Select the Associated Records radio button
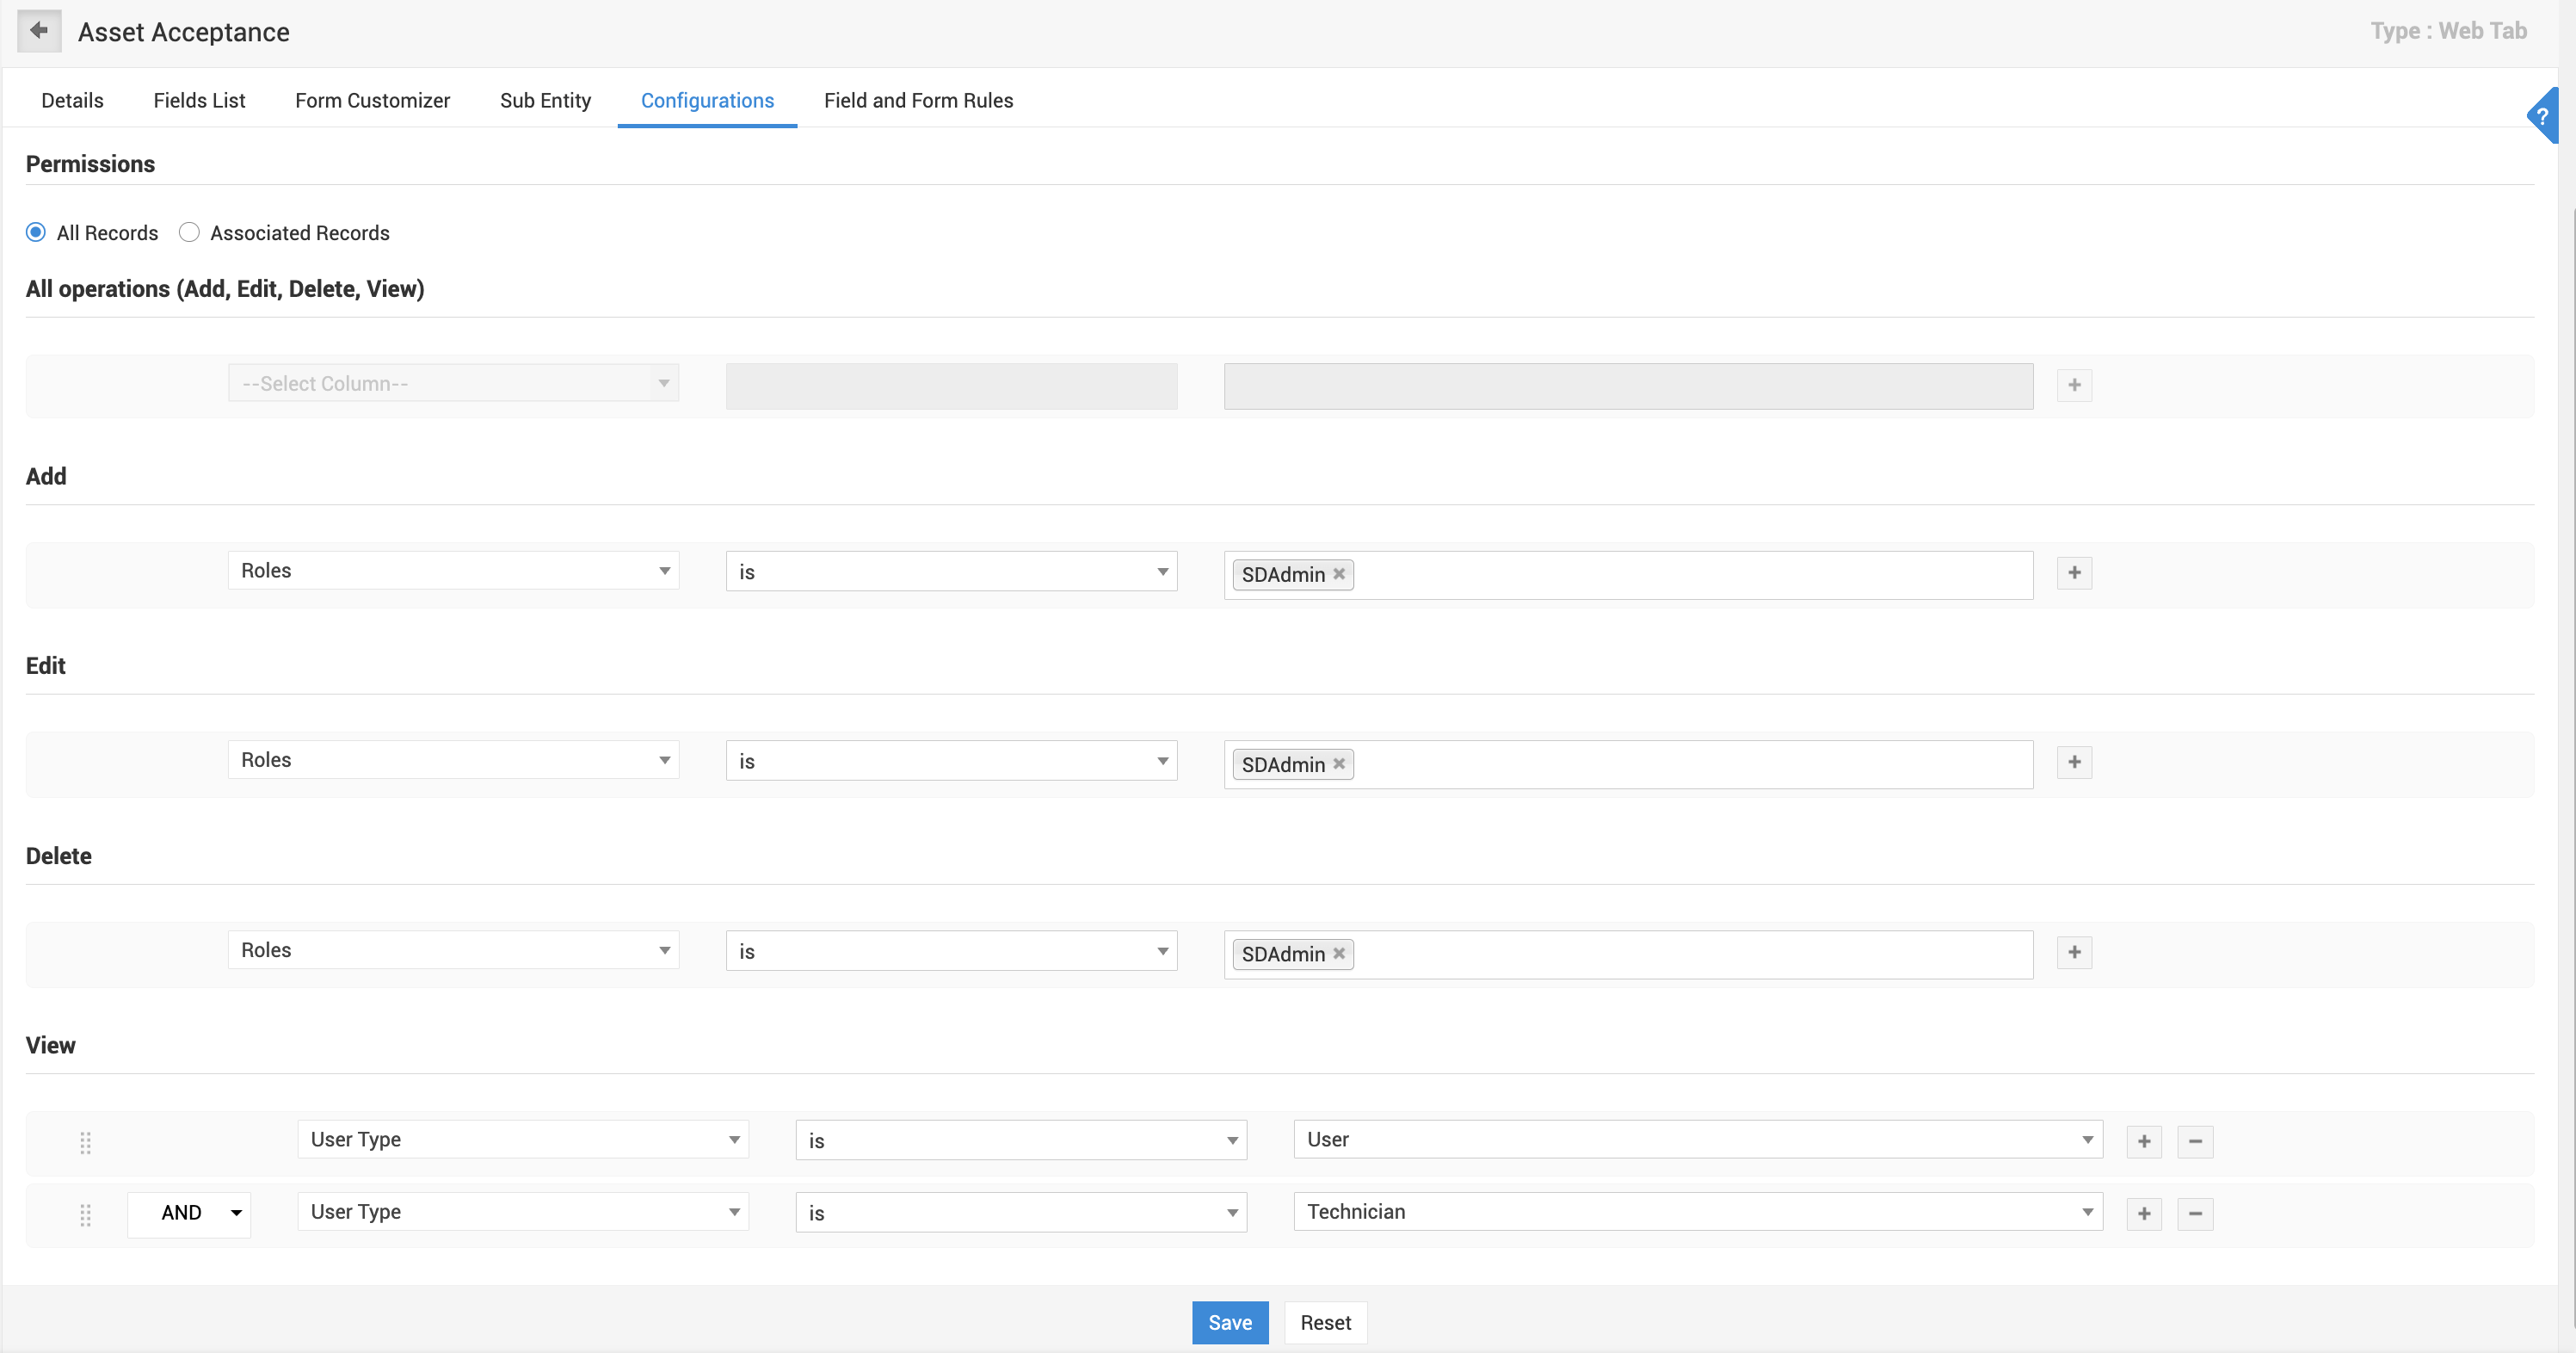Viewport: 2576px width, 1353px height. [x=189, y=233]
